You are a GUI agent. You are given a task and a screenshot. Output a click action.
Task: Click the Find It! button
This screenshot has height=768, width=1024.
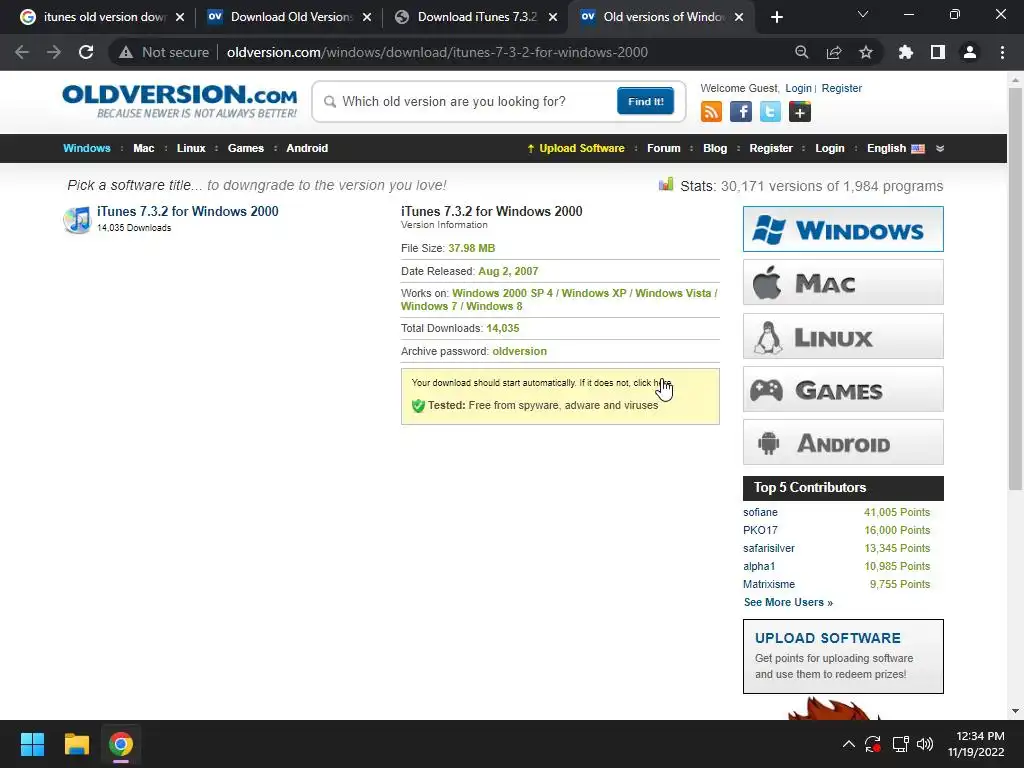point(645,101)
